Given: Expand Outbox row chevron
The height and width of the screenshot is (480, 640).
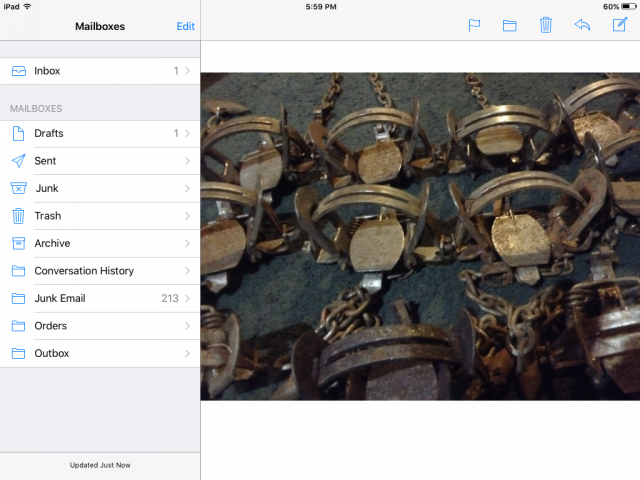Looking at the screenshot, I should click(x=187, y=353).
